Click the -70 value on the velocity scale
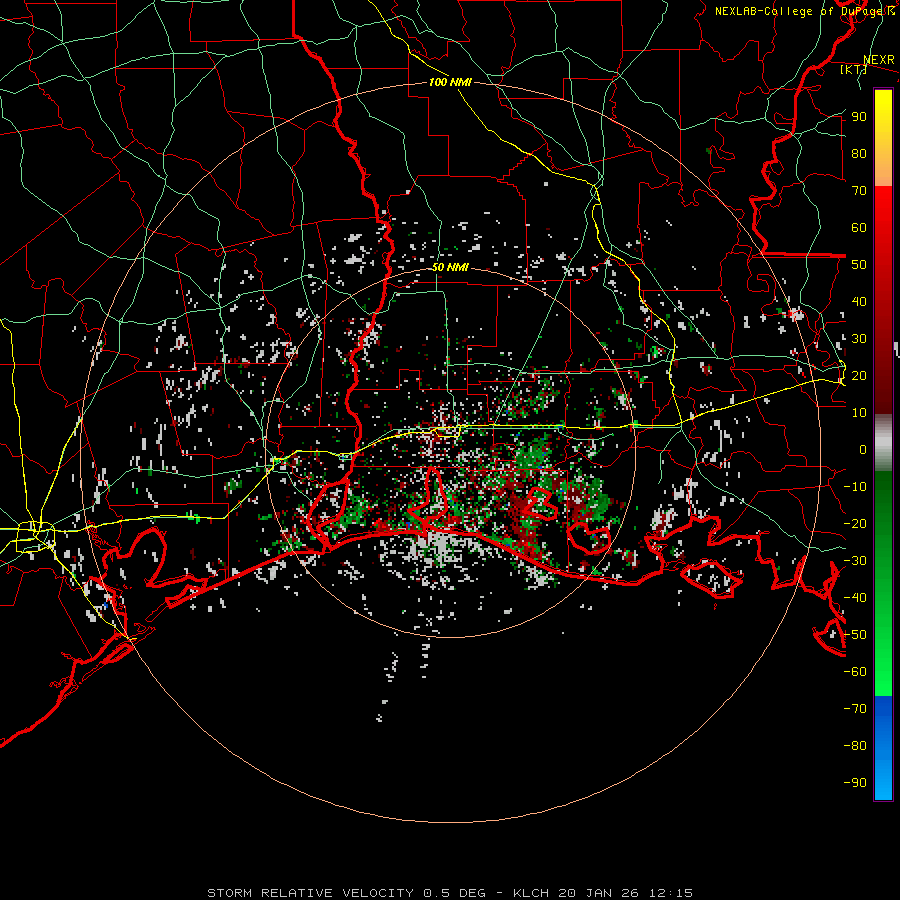The height and width of the screenshot is (900, 900). tap(855, 709)
